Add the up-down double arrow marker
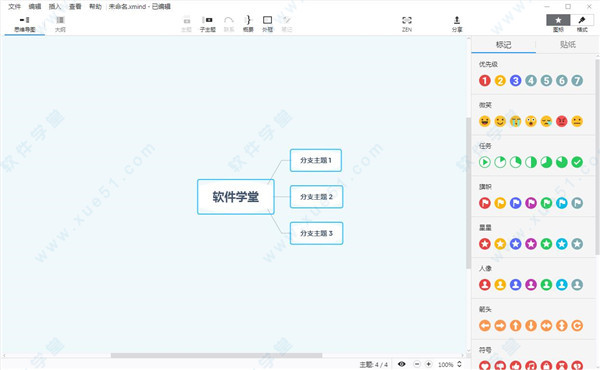The width and height of the screenshot is (600, 370). click(x=562, y=326)
